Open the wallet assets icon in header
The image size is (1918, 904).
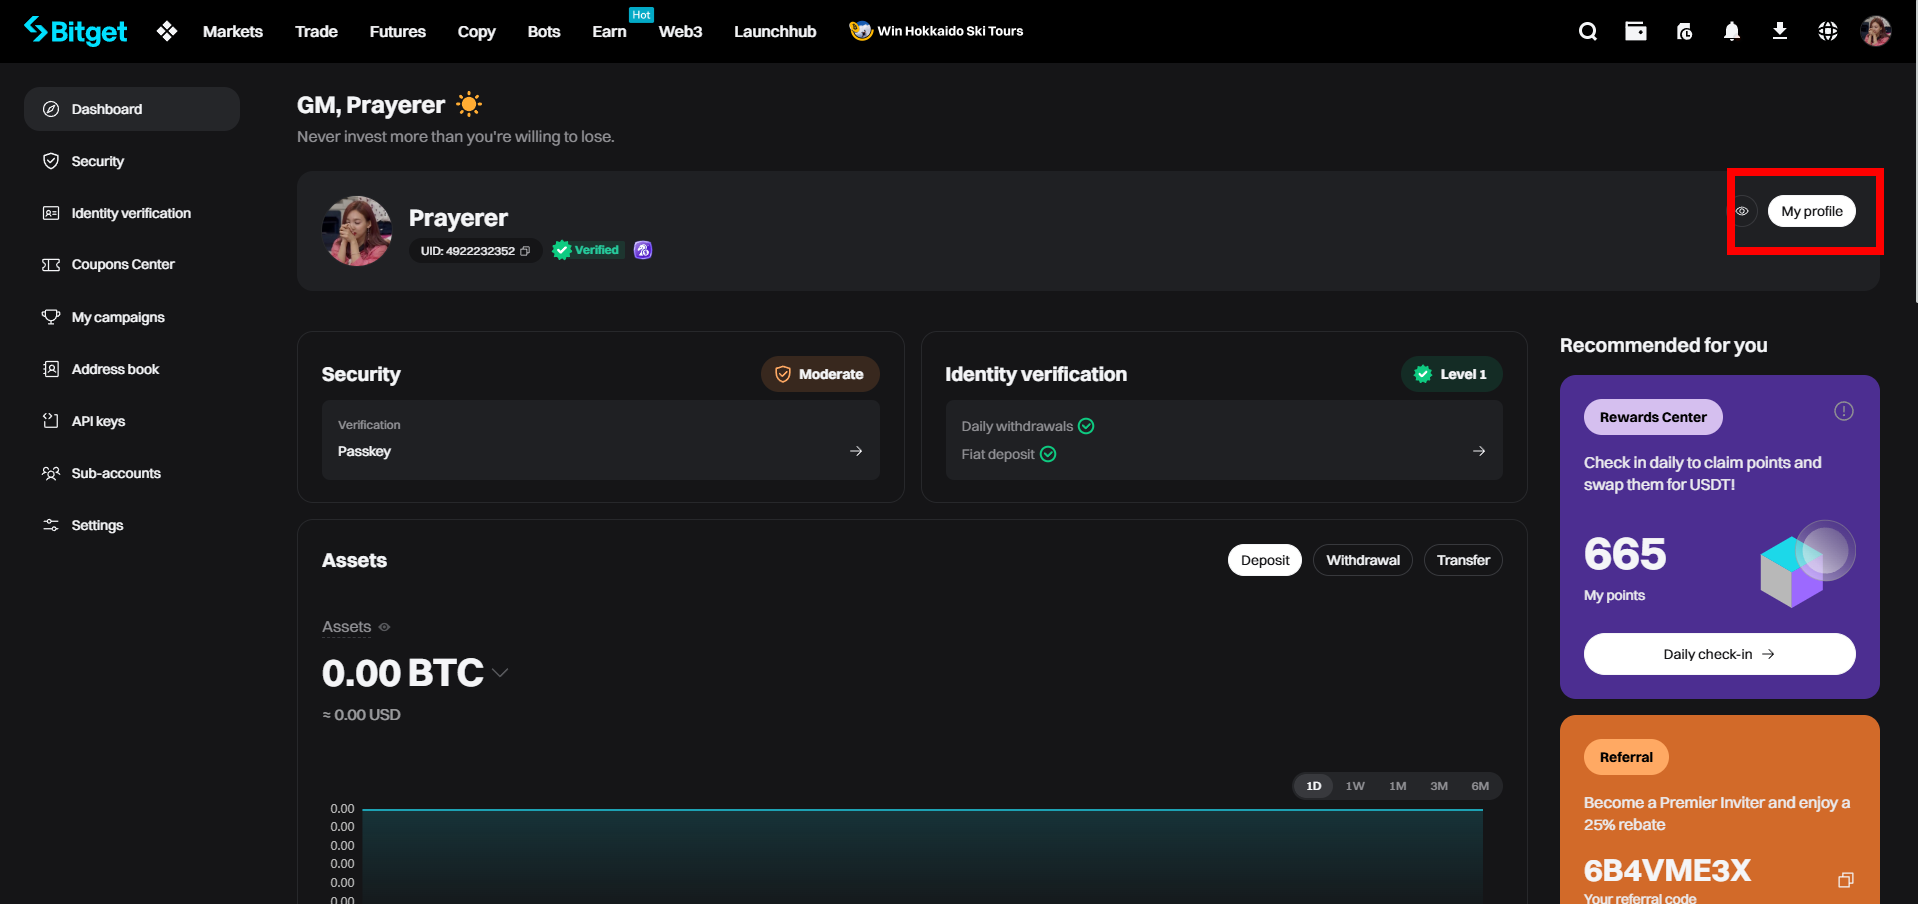point(1636,31)
